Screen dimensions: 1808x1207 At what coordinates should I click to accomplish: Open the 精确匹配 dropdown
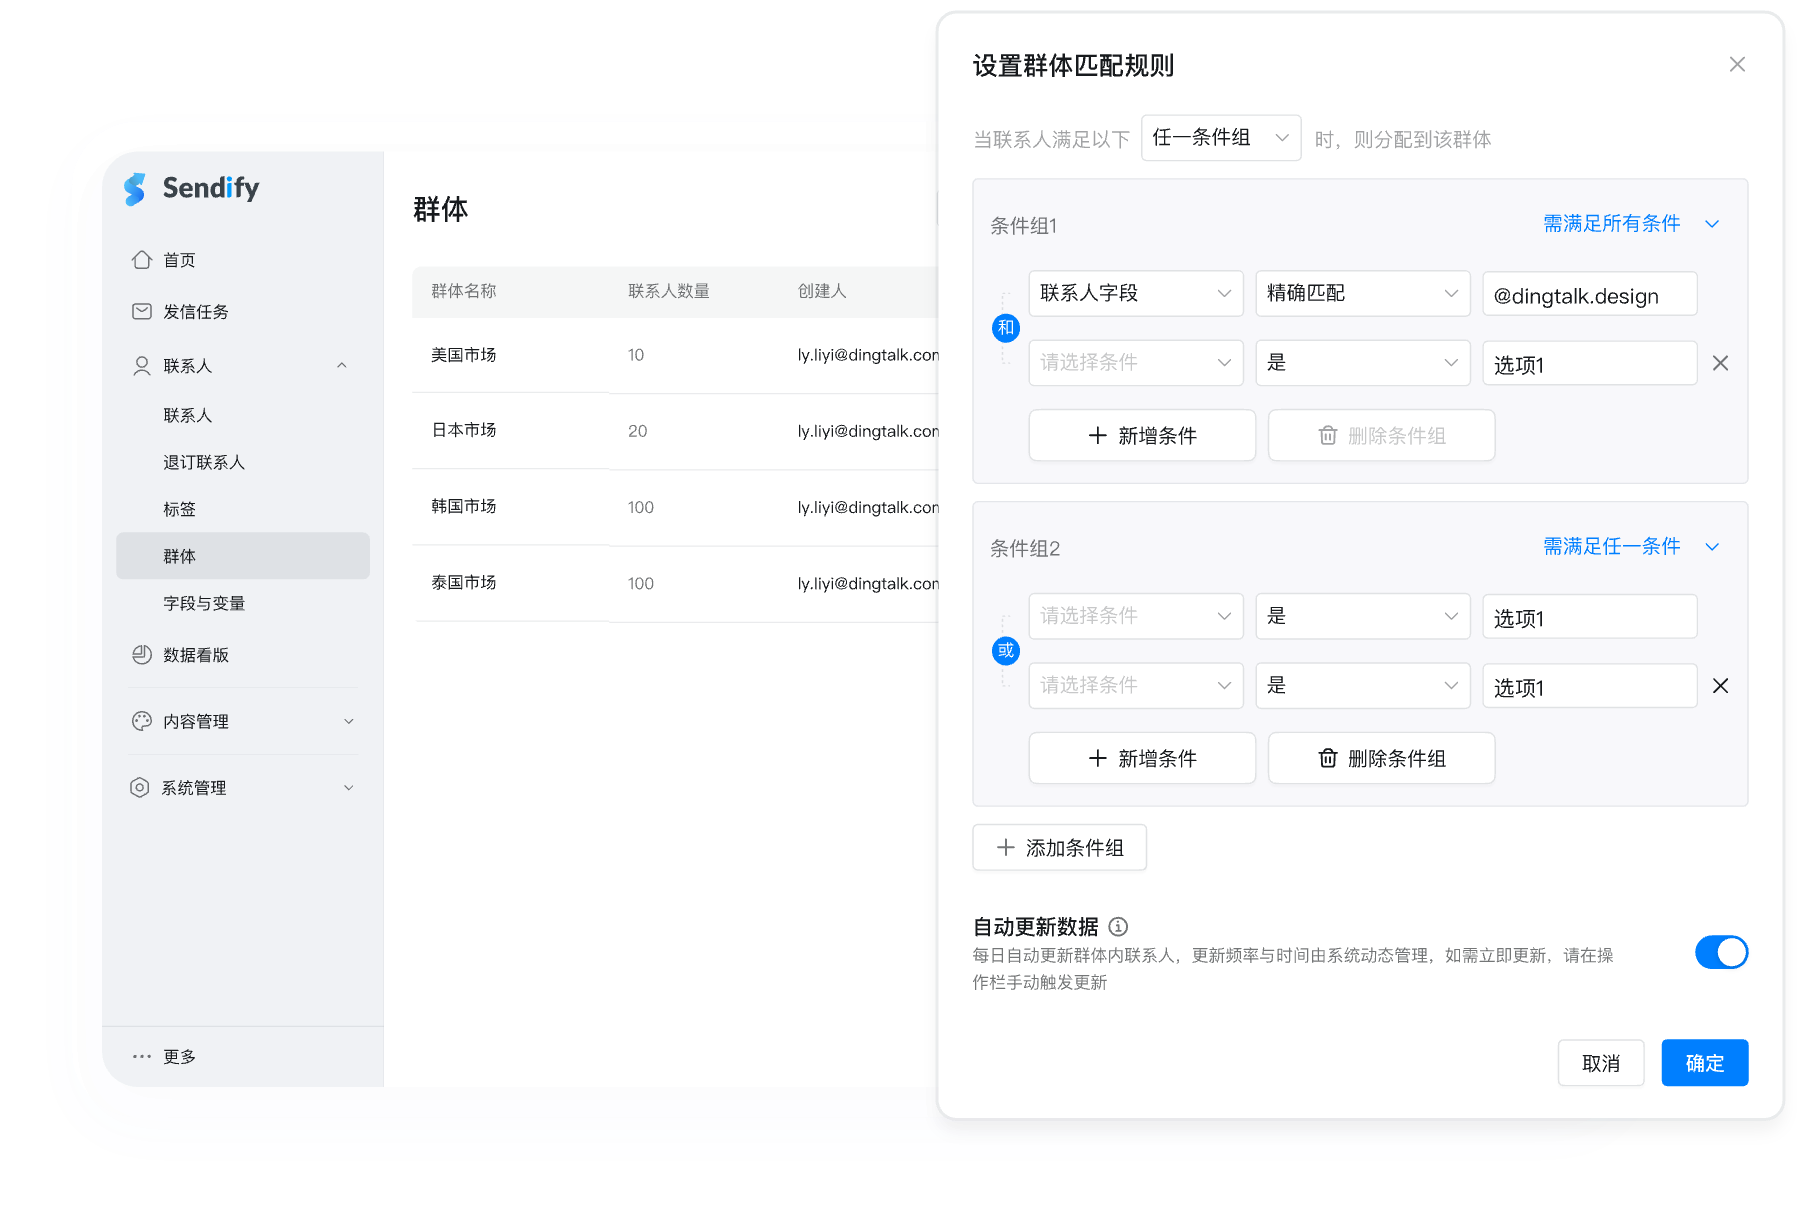[x=1363, y=294]
